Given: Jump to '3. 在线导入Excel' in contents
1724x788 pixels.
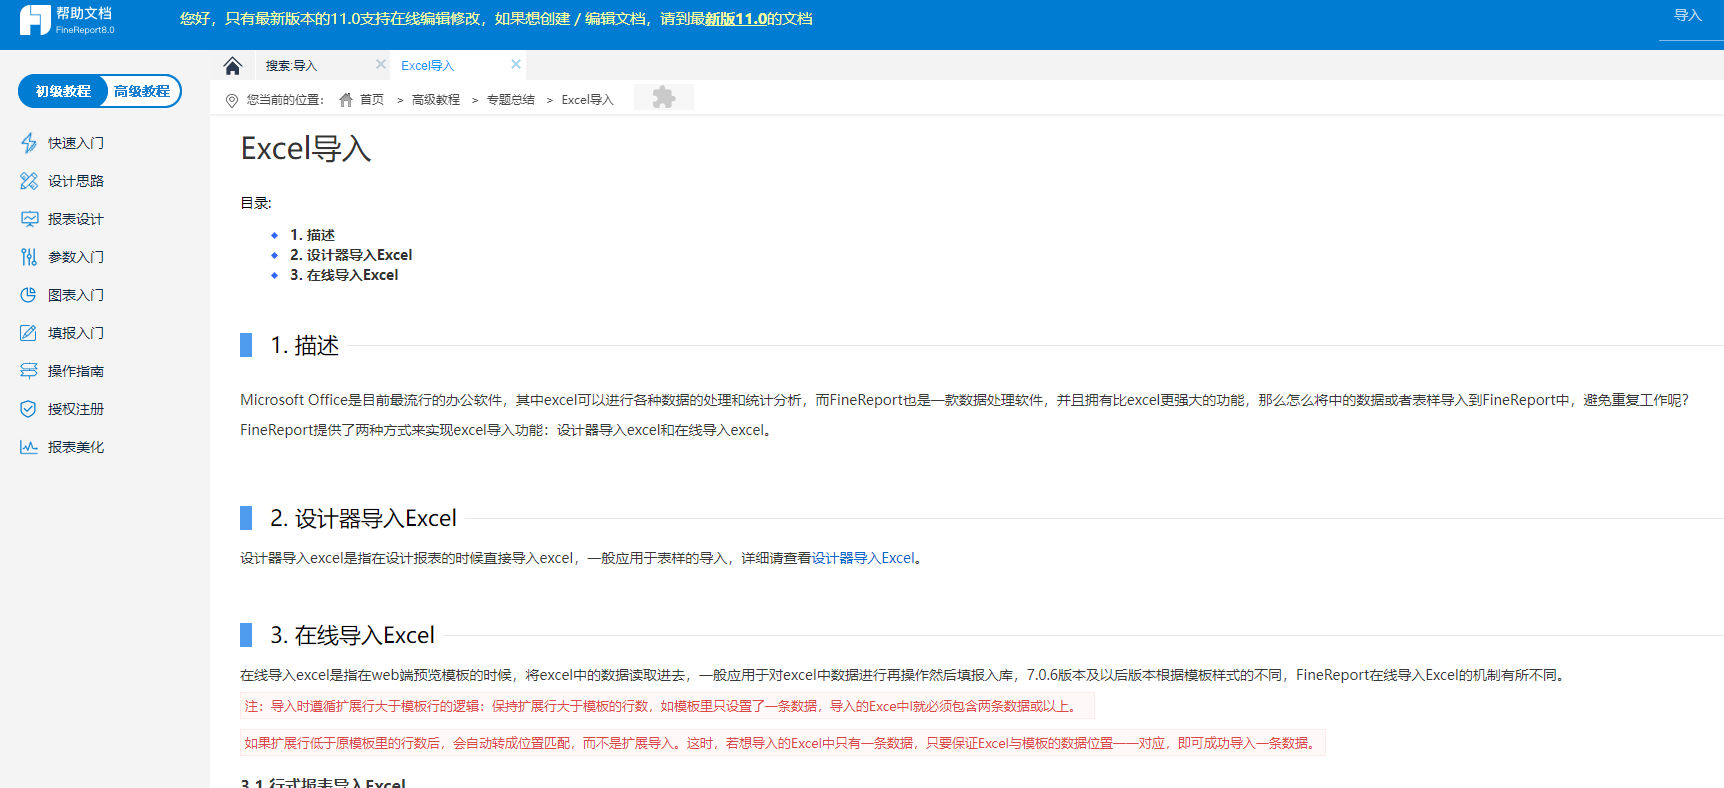Looking at the screenshot, I should pos(344,275).
